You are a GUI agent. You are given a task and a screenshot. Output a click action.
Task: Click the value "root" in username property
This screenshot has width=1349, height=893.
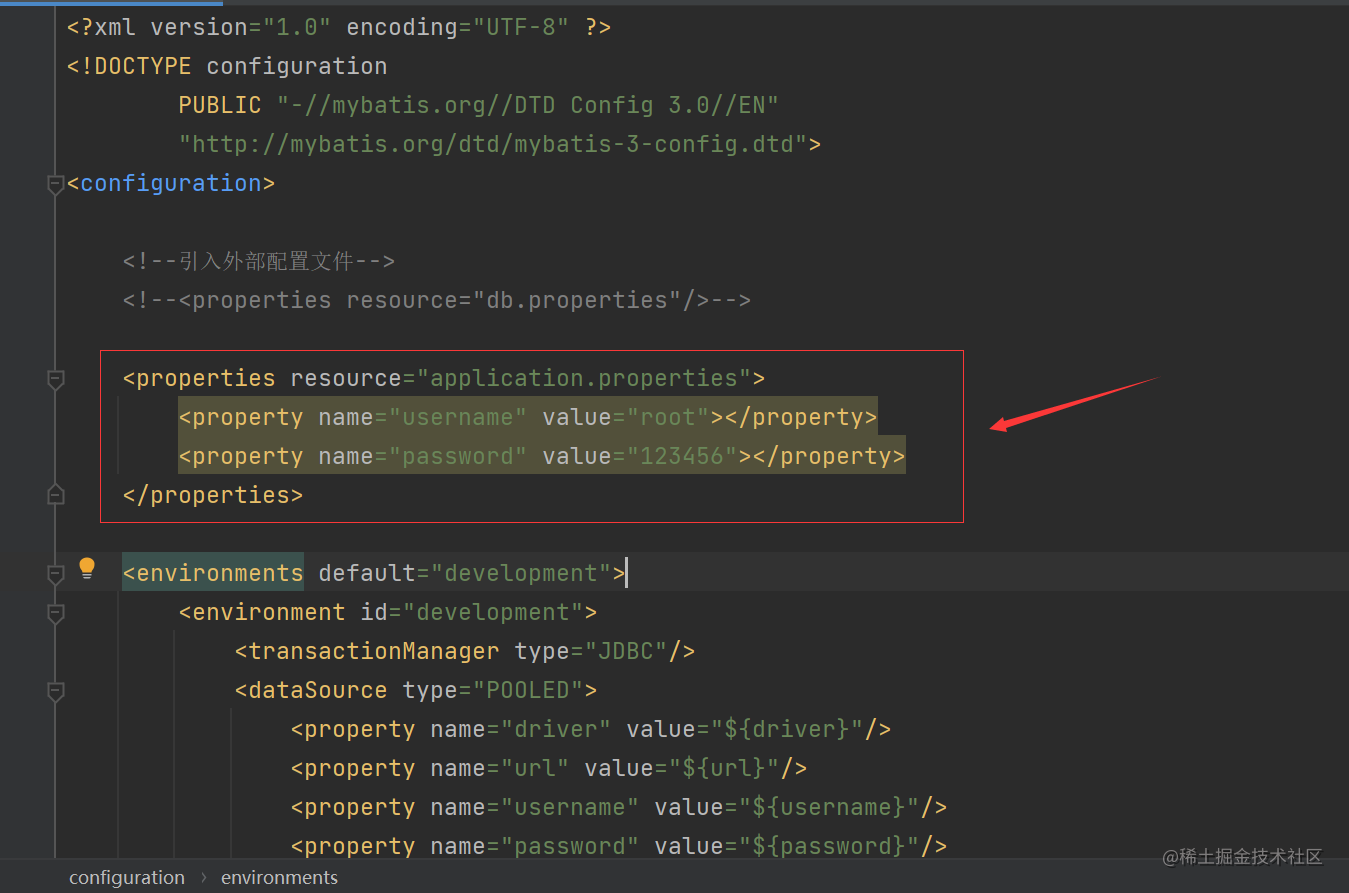pyautogui.click(x=668, y=417)
